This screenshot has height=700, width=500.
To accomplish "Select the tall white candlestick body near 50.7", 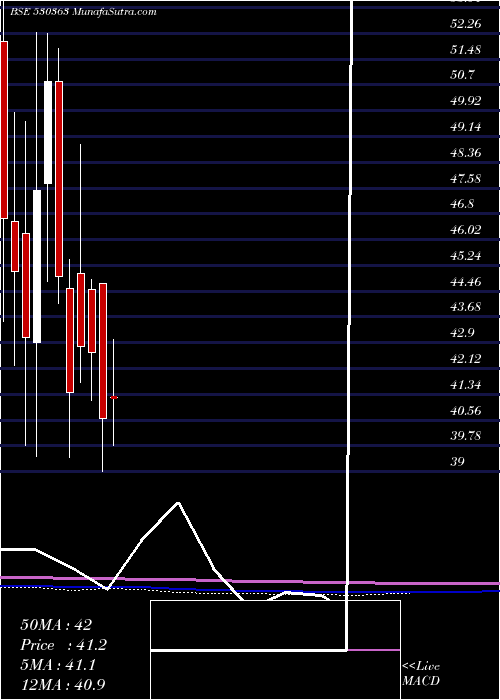I will pos(48,132).
